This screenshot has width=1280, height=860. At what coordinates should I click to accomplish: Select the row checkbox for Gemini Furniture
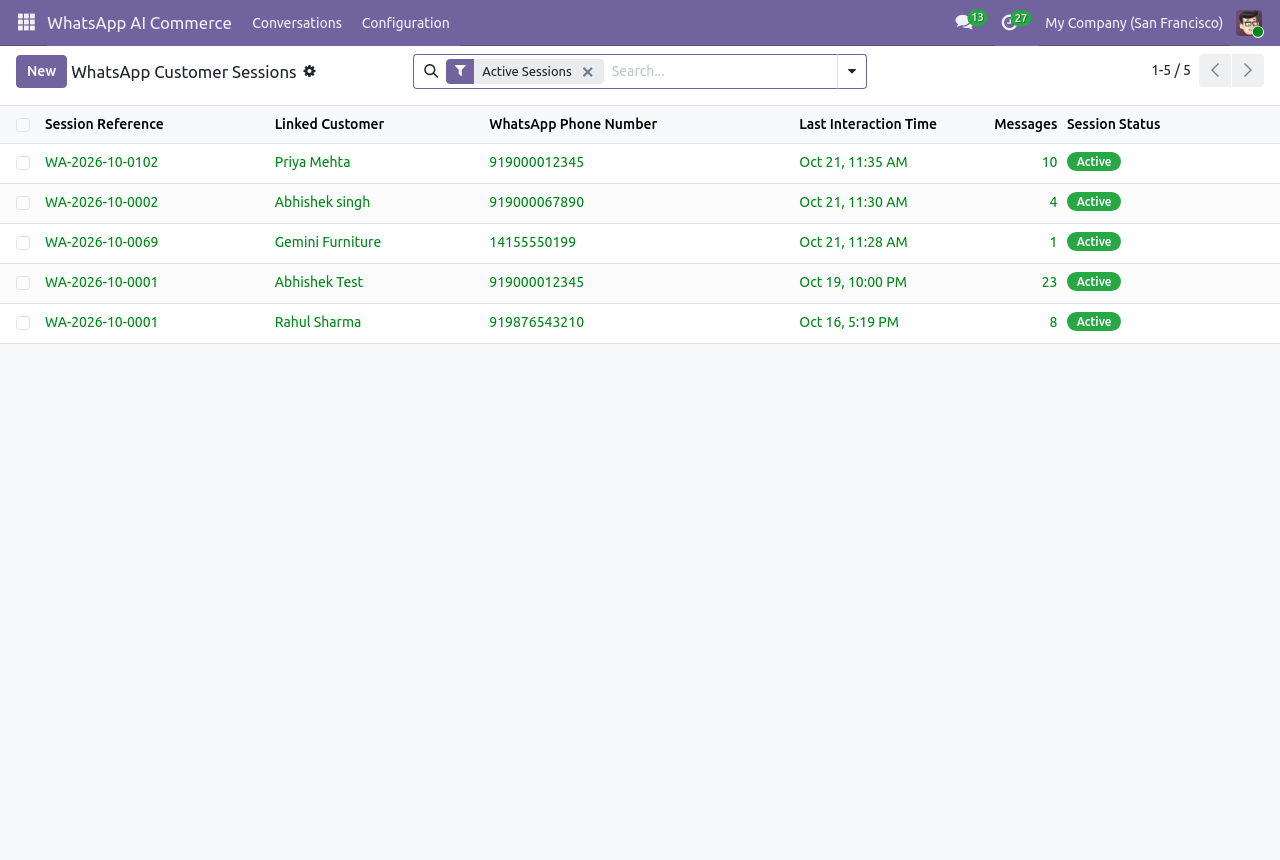23,243
